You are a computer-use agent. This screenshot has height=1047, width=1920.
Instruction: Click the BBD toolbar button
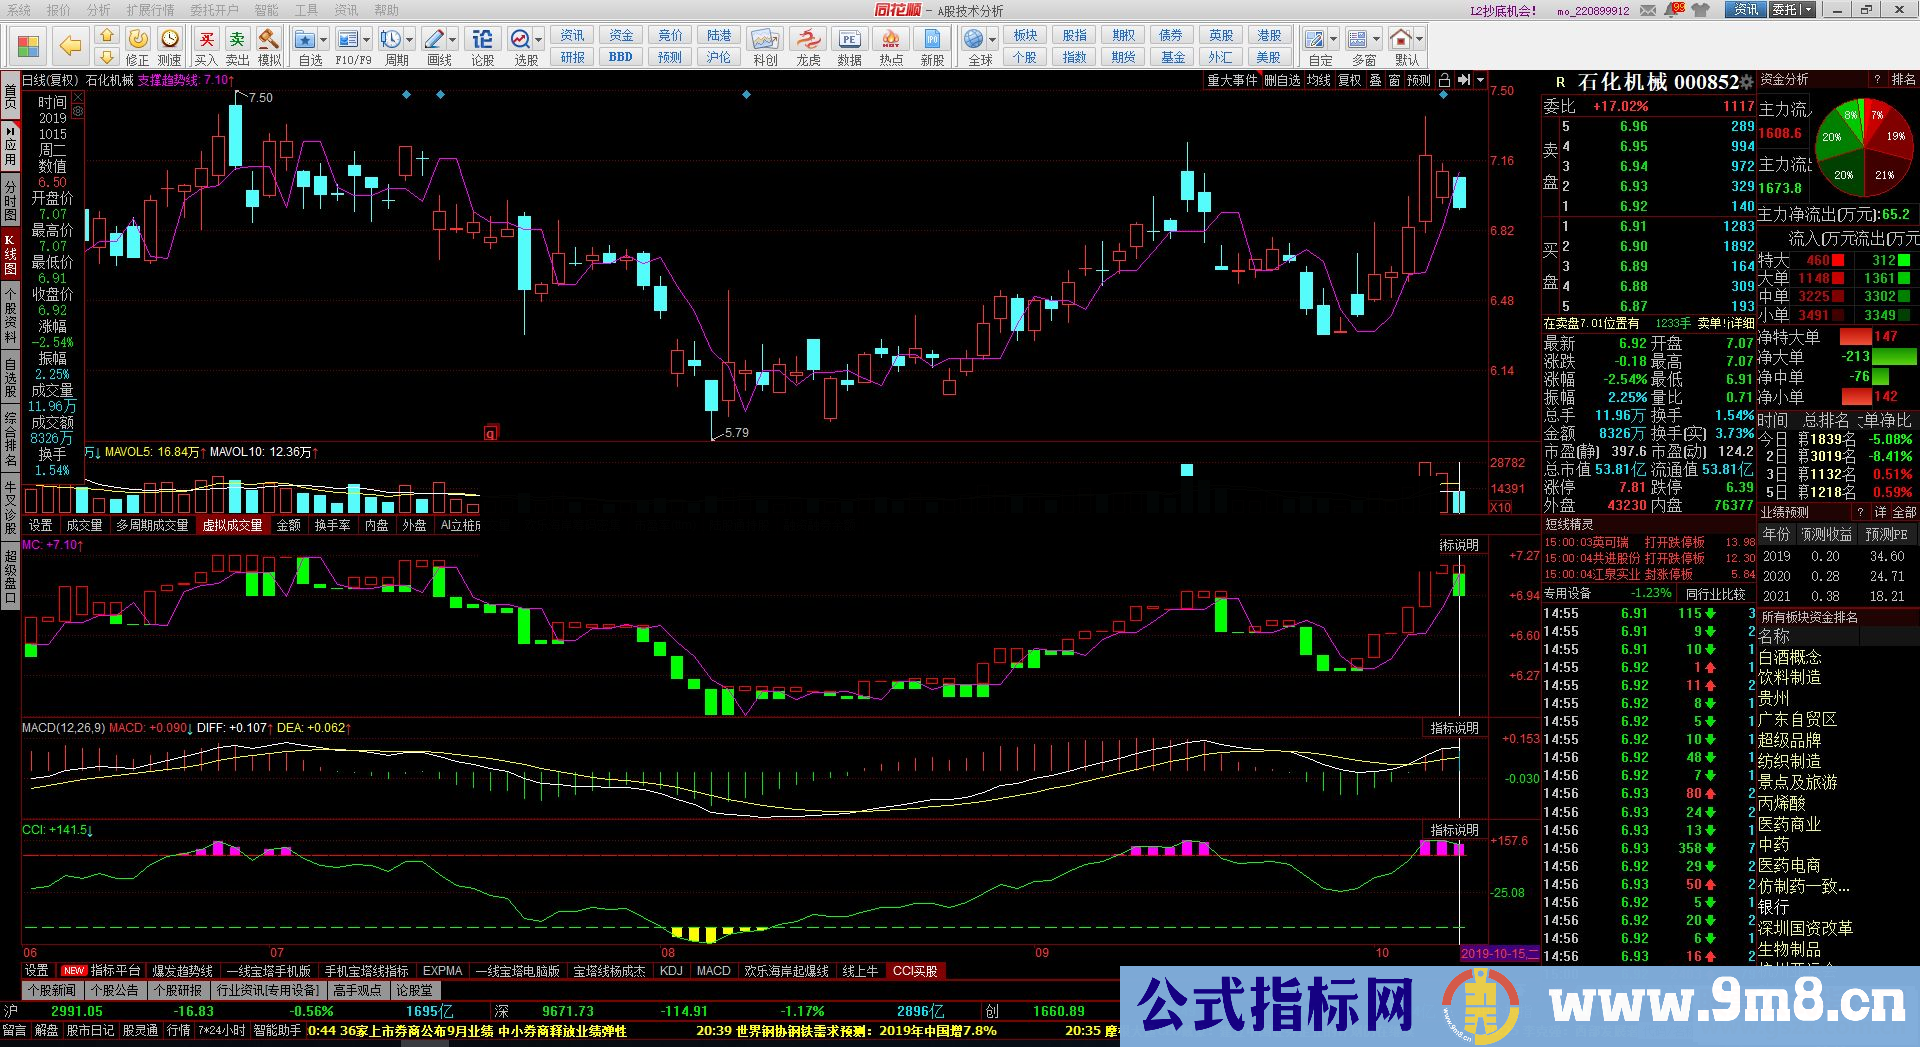[x=621, y=57]
